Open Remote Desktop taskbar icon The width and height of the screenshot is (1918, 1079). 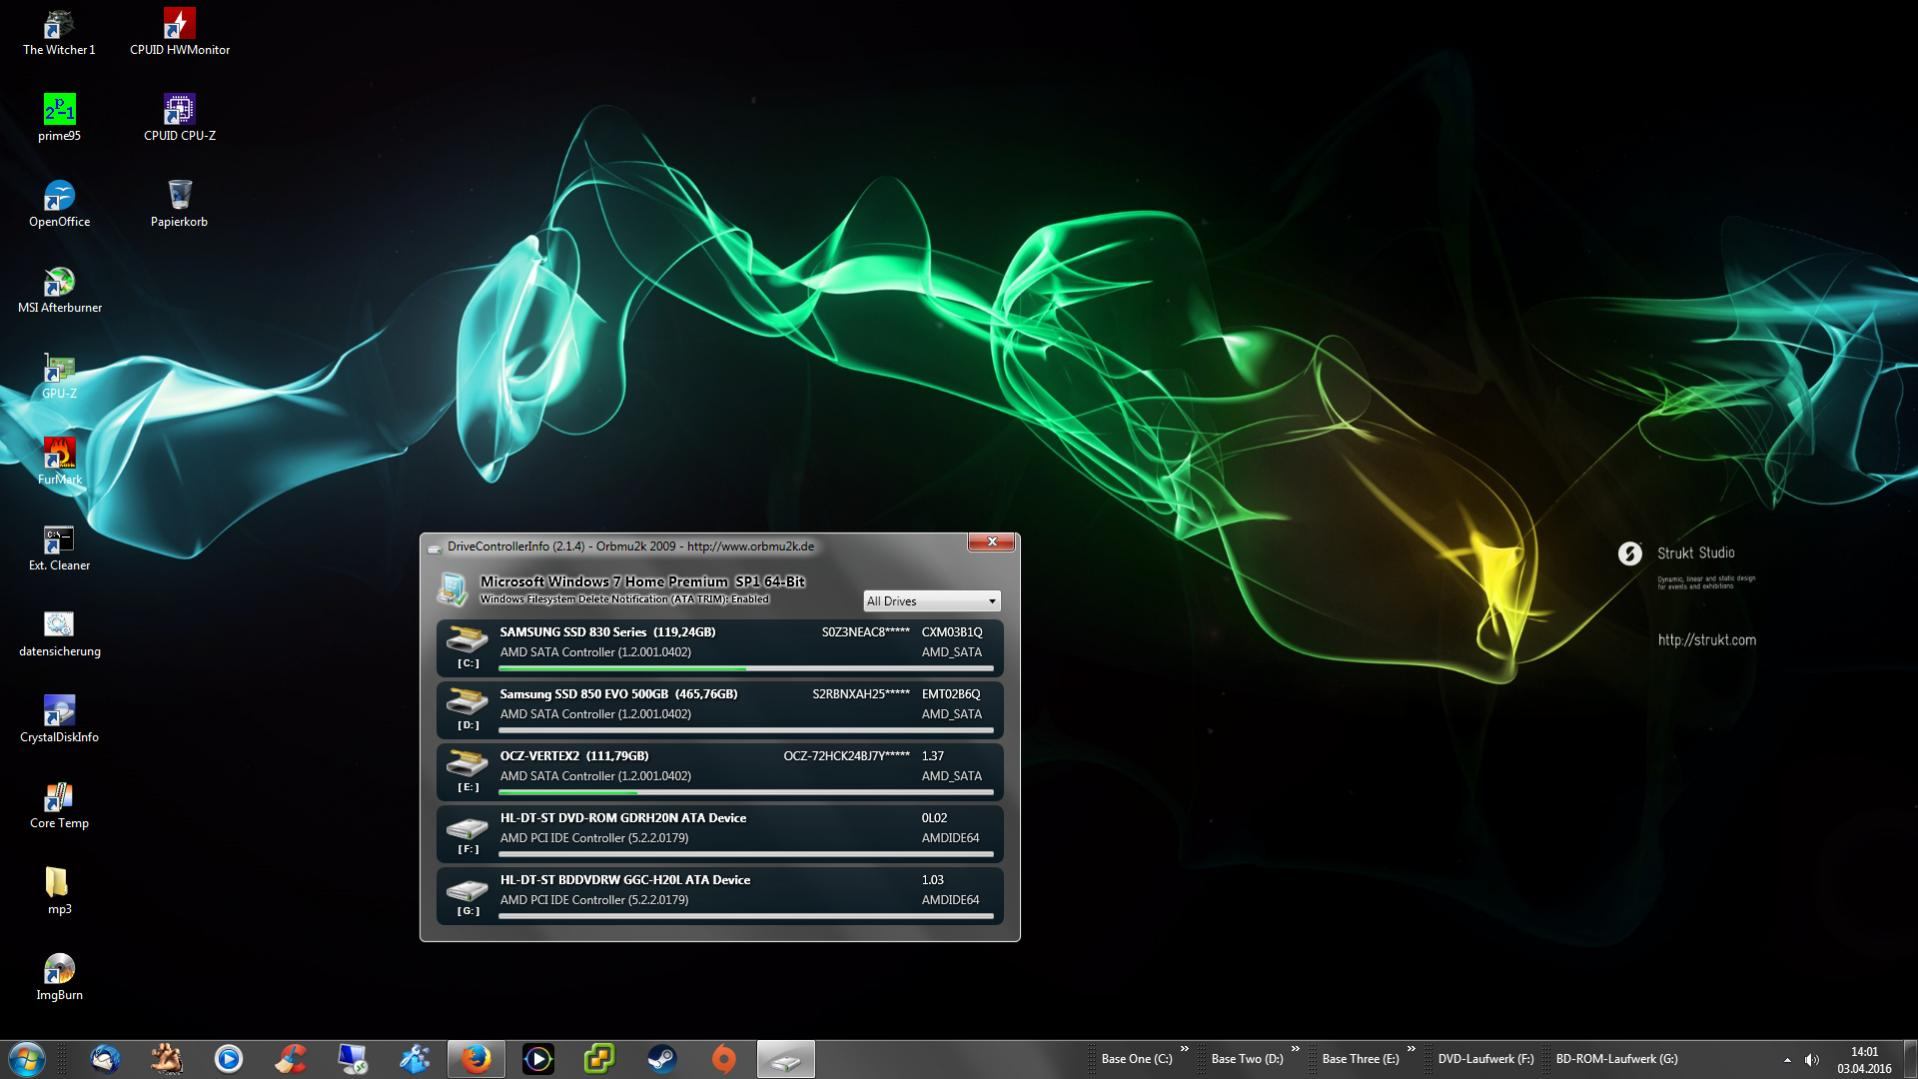[353, 1059]
